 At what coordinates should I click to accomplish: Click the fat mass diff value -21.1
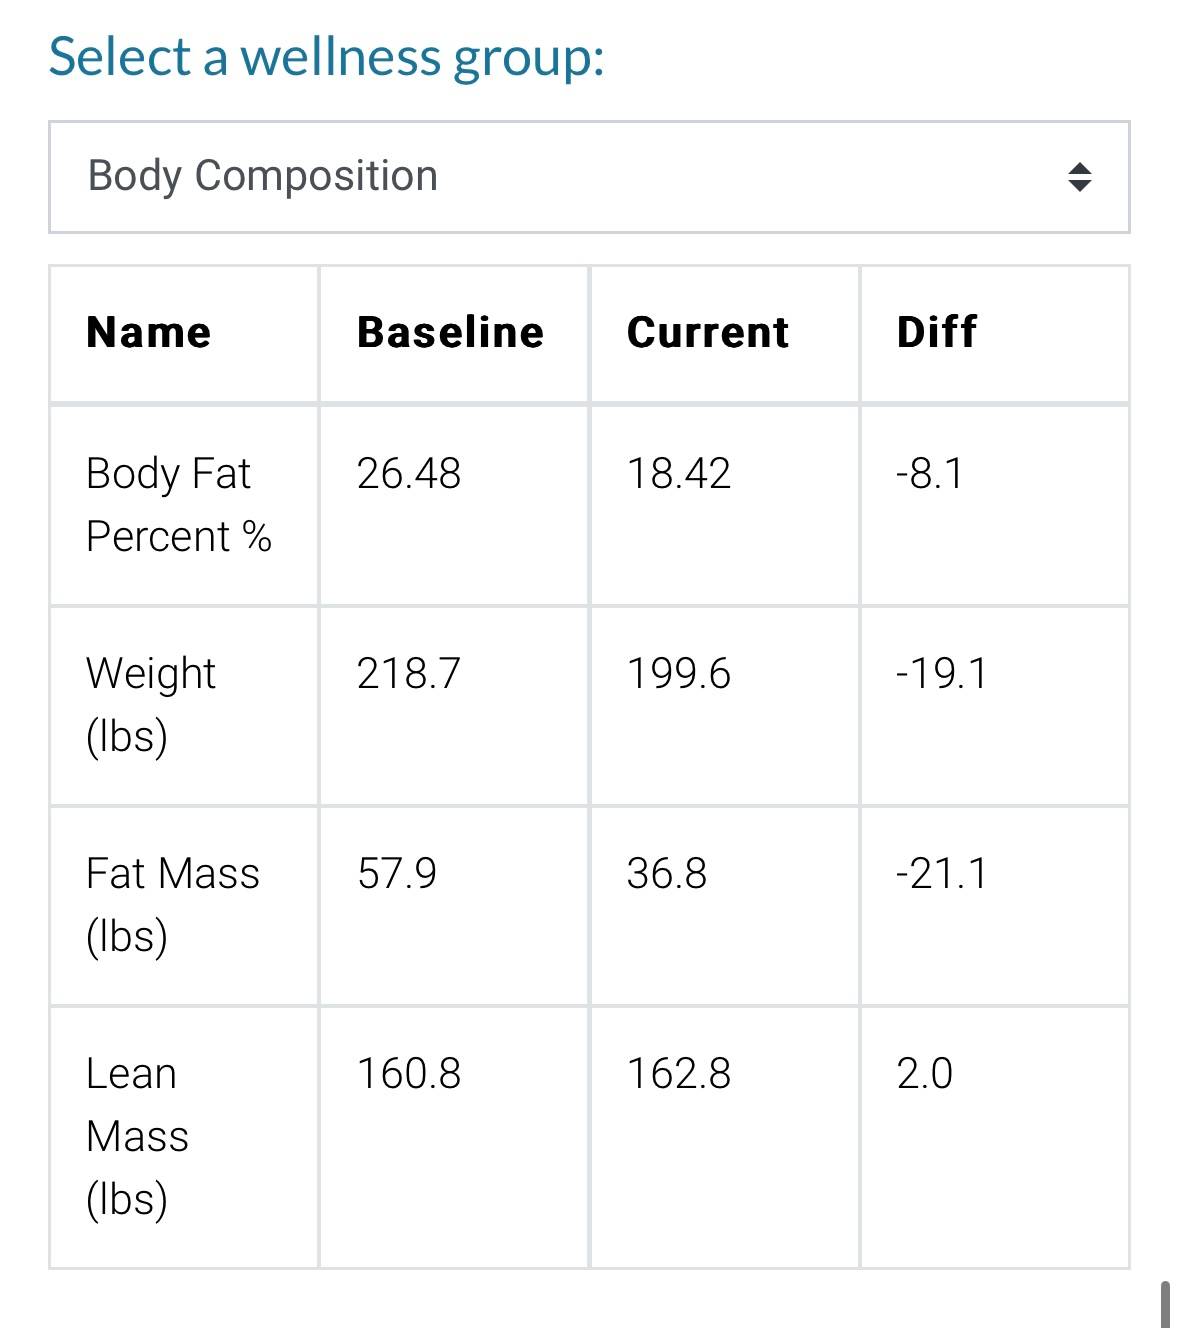(941, 873)
